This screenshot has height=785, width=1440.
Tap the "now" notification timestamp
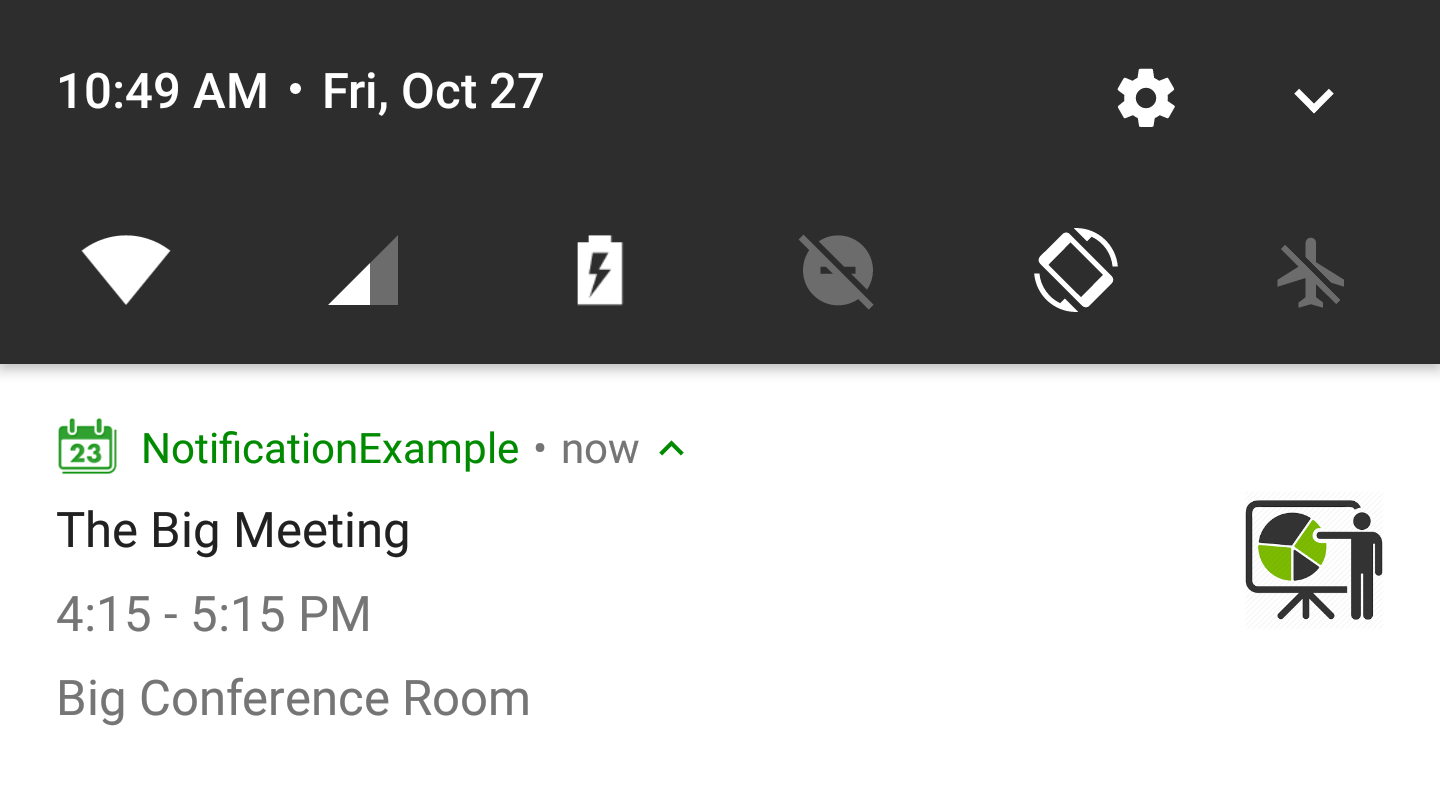(x=600, y=450)
